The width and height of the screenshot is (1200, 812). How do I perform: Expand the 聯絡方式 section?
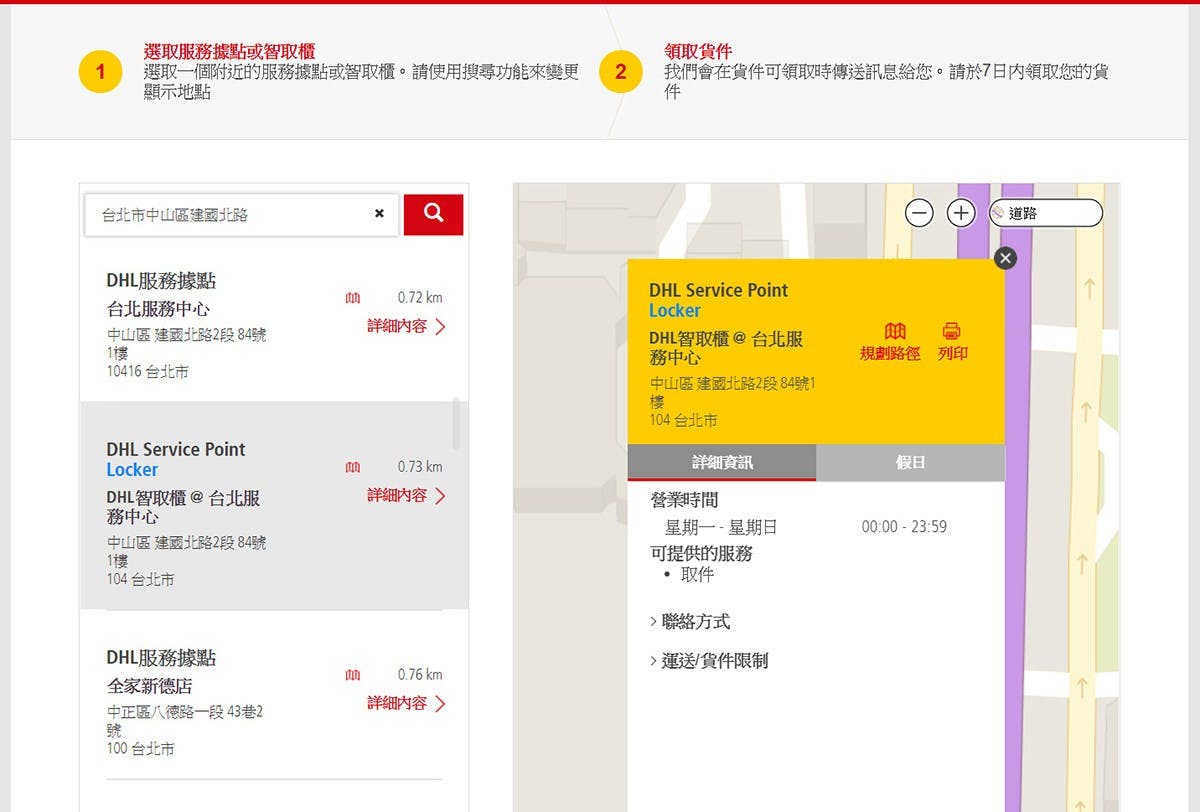(x=690, y=622)
